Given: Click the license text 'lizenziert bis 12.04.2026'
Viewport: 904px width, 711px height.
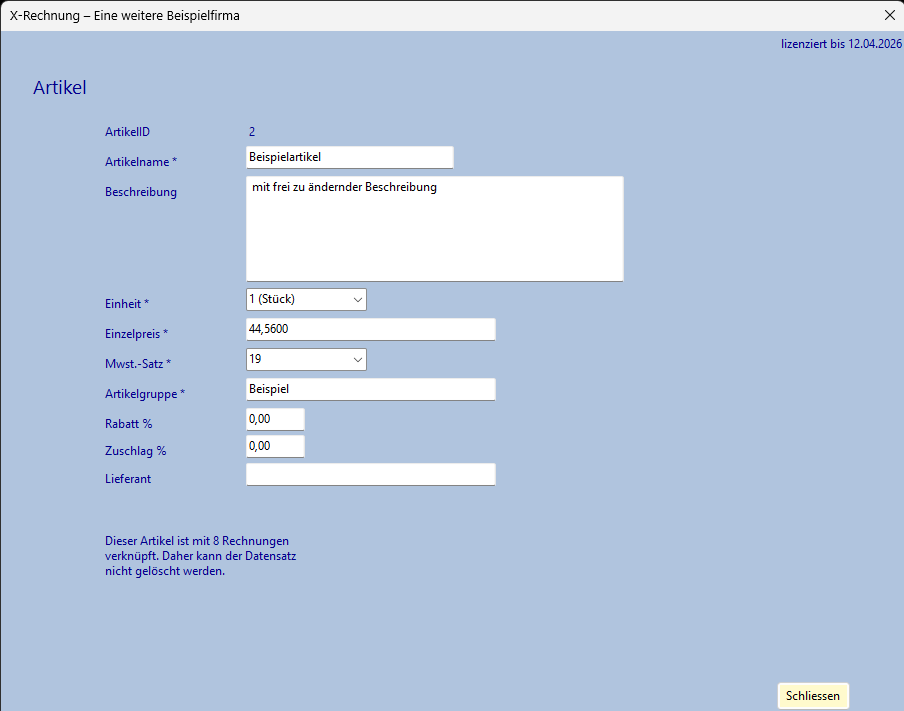Looking at the screenshot, I should pyautogui.click(x=841, y=44).
